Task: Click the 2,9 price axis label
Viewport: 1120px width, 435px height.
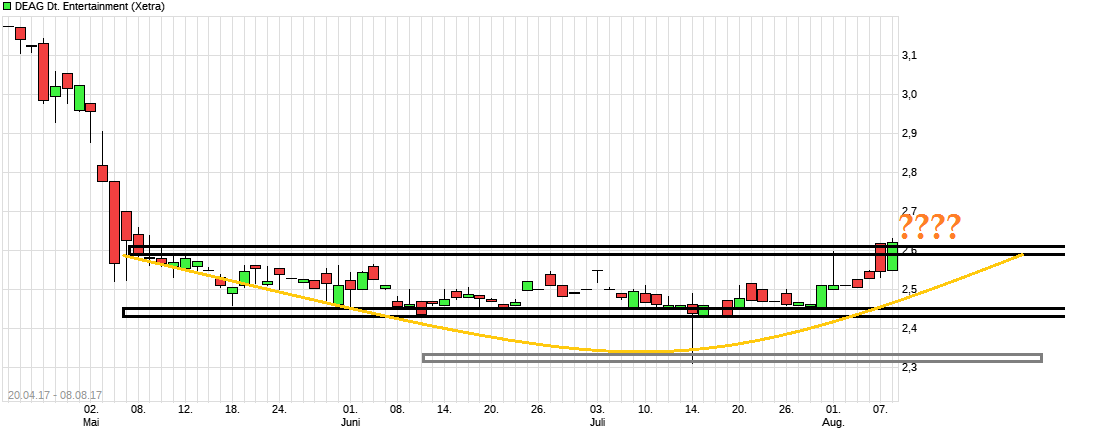Action: pos(910,134)
